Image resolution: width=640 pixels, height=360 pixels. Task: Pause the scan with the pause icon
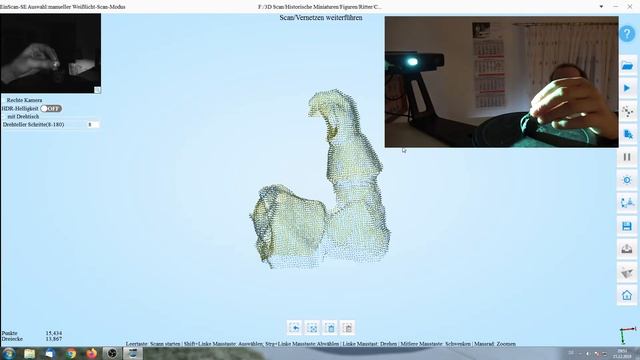pos(627,157)
